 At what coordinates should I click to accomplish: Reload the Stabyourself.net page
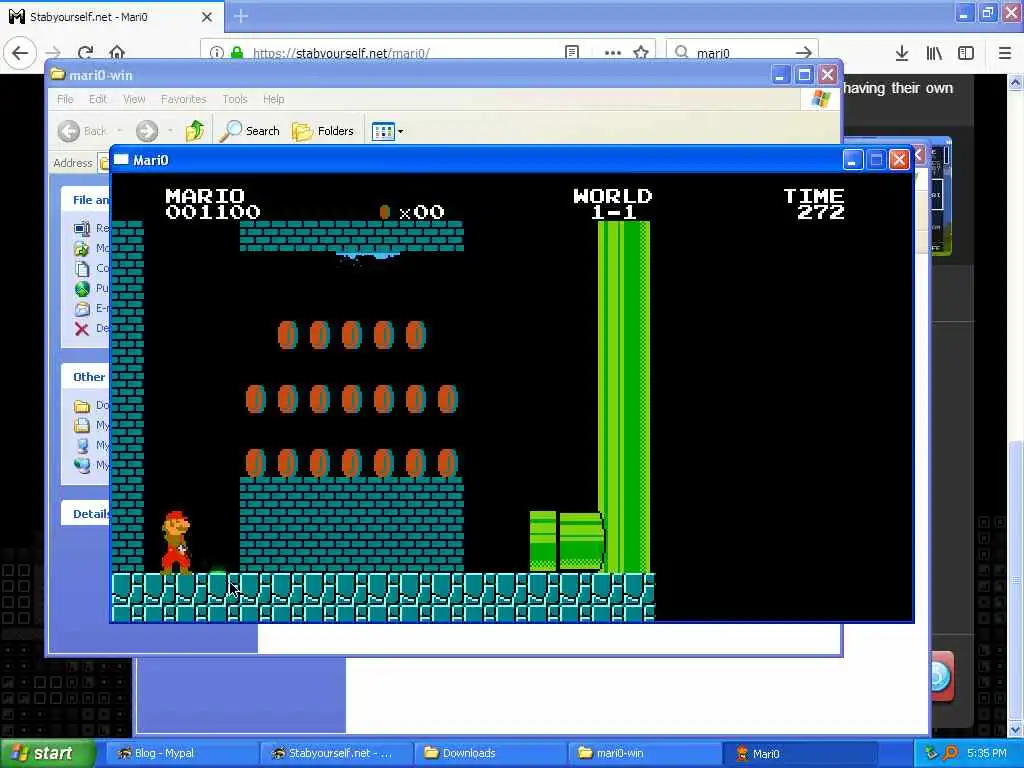coord(85,53)
